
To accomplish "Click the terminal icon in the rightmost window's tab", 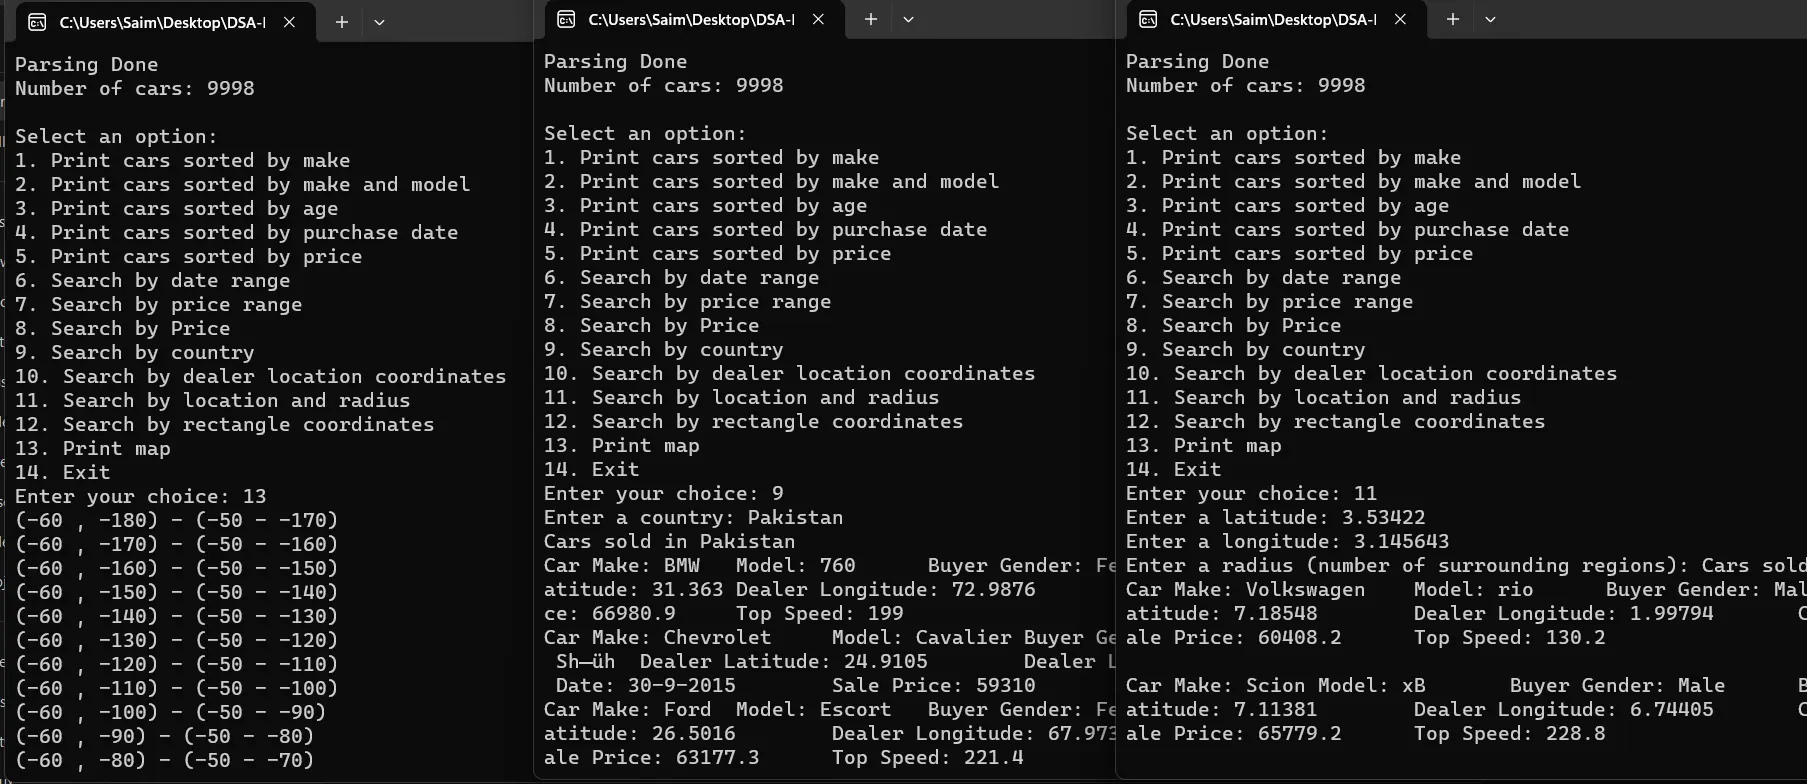I will [x=1148, y=19].
